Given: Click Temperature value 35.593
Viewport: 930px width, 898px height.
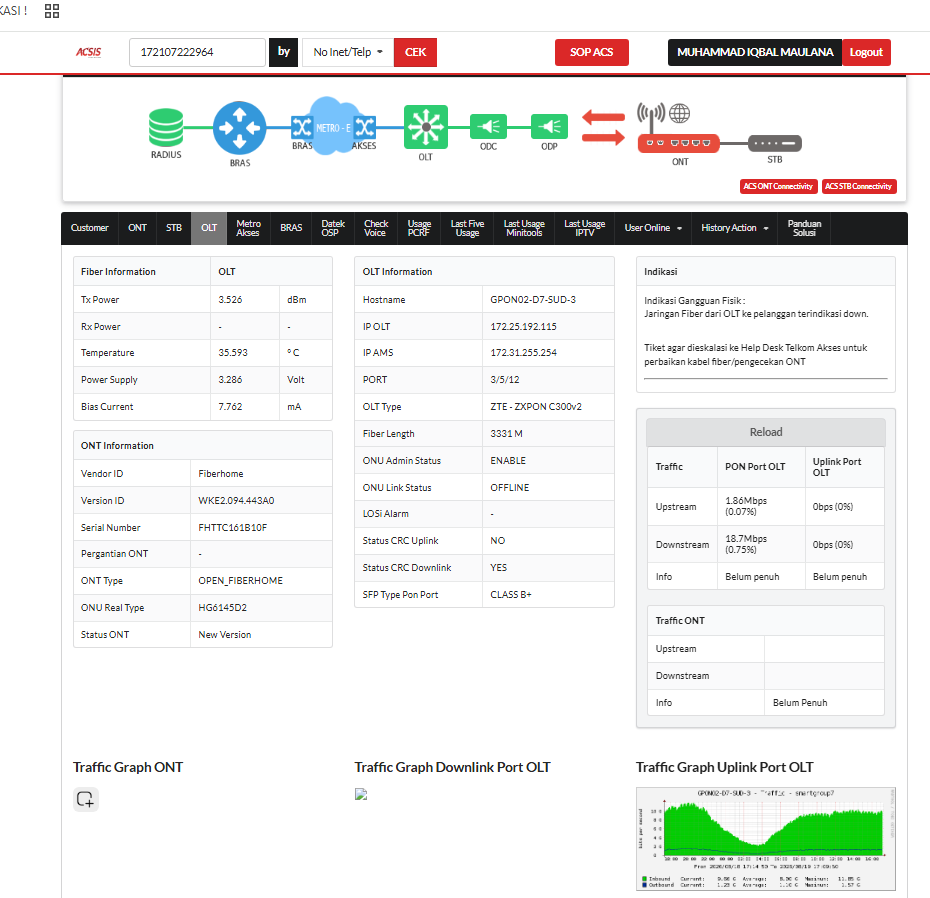Looking at the screenshot, I should 232,353.
